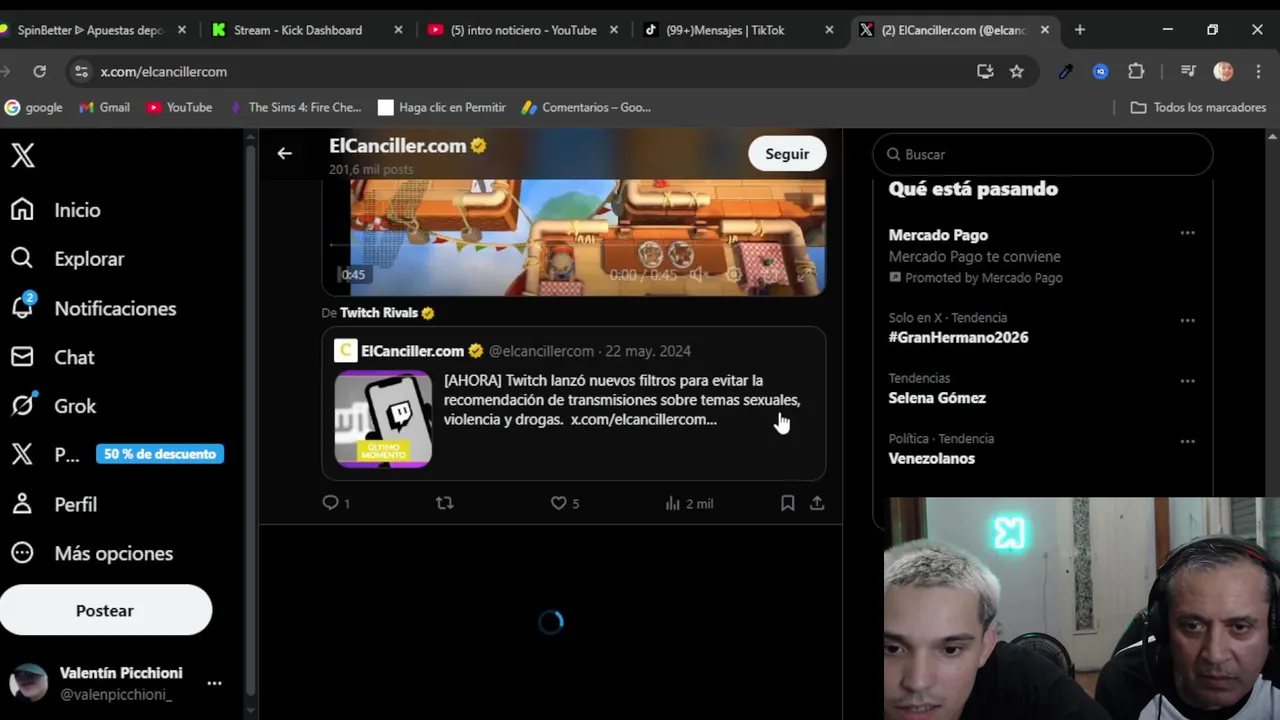Close the TikTok Mensajes tab

(829, 30)
